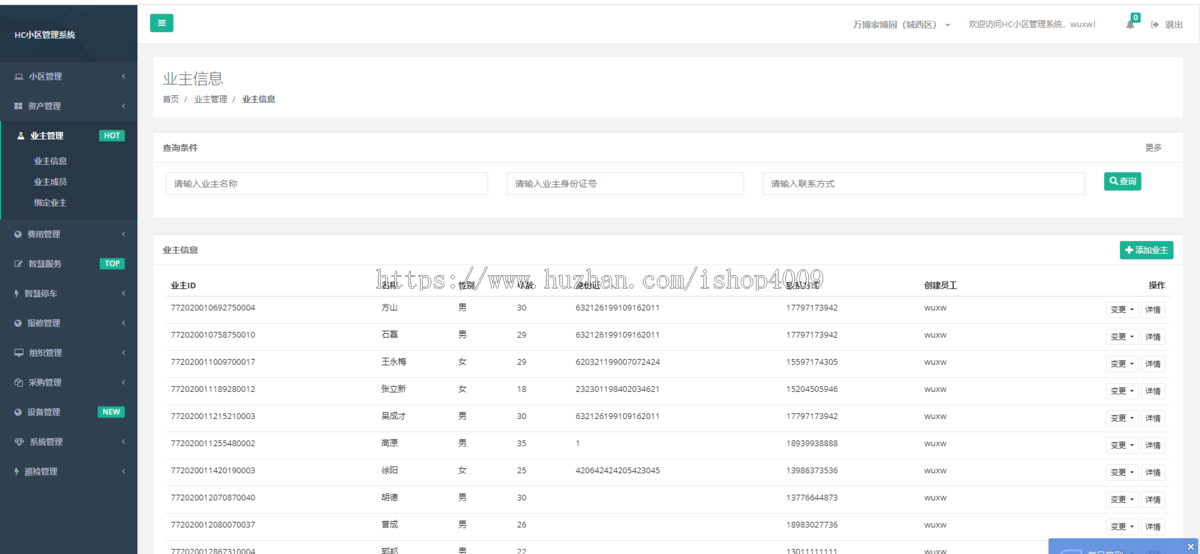1200x554 pixels.
Task: Expand the 费用管理 menu chevron
Action: (123, 234)
